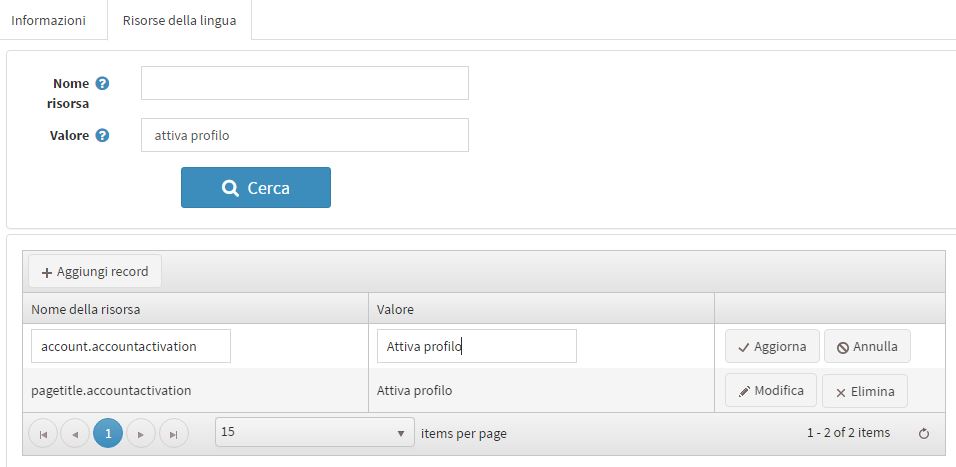
Task: Go to first page of results
Action: pos(43,433)
